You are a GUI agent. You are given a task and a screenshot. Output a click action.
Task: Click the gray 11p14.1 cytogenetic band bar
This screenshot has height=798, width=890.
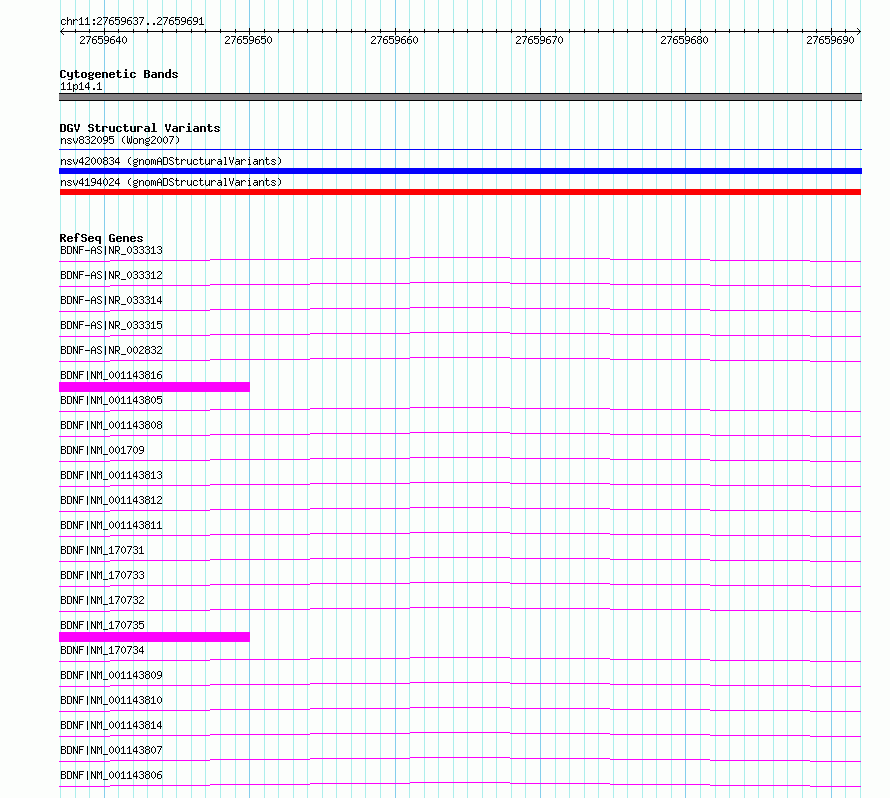pyautogui.click(x=460, y=97)
